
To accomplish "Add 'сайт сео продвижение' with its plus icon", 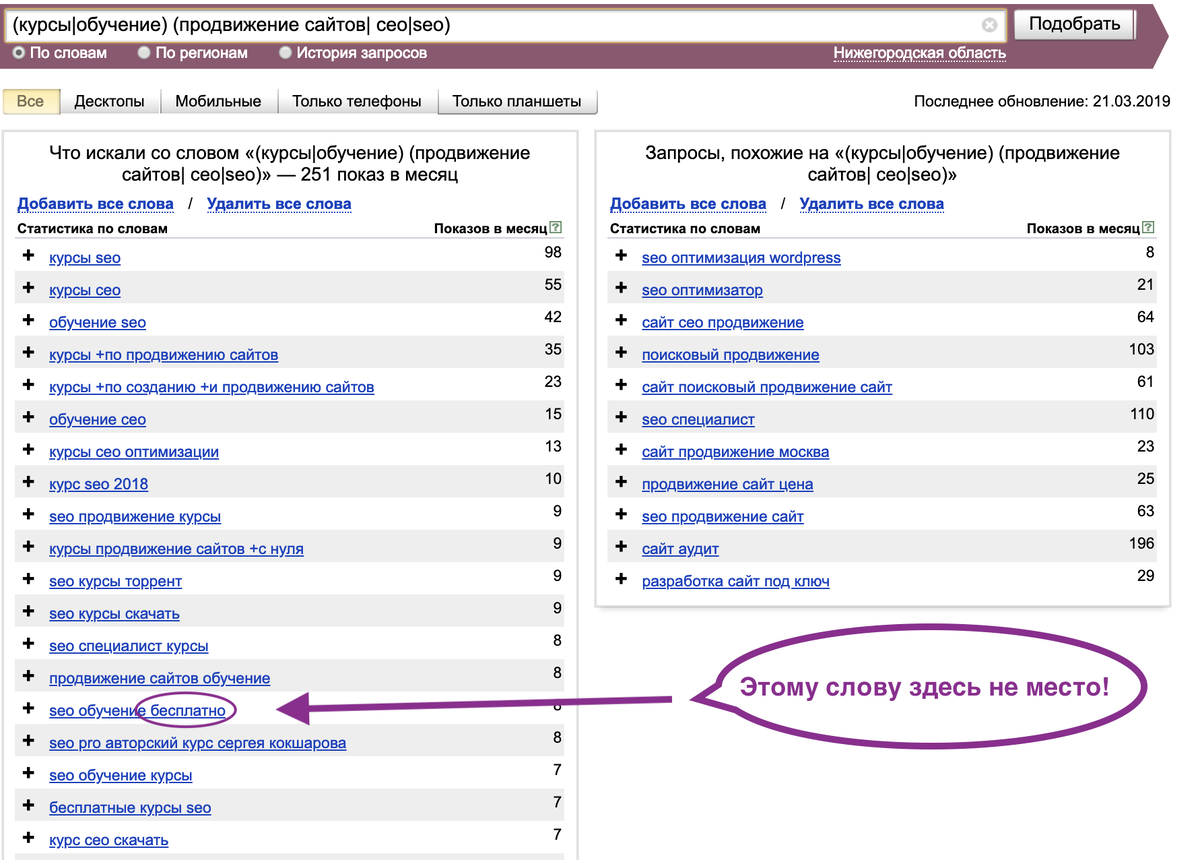I will pyautogui.click(x=622, y=322).
